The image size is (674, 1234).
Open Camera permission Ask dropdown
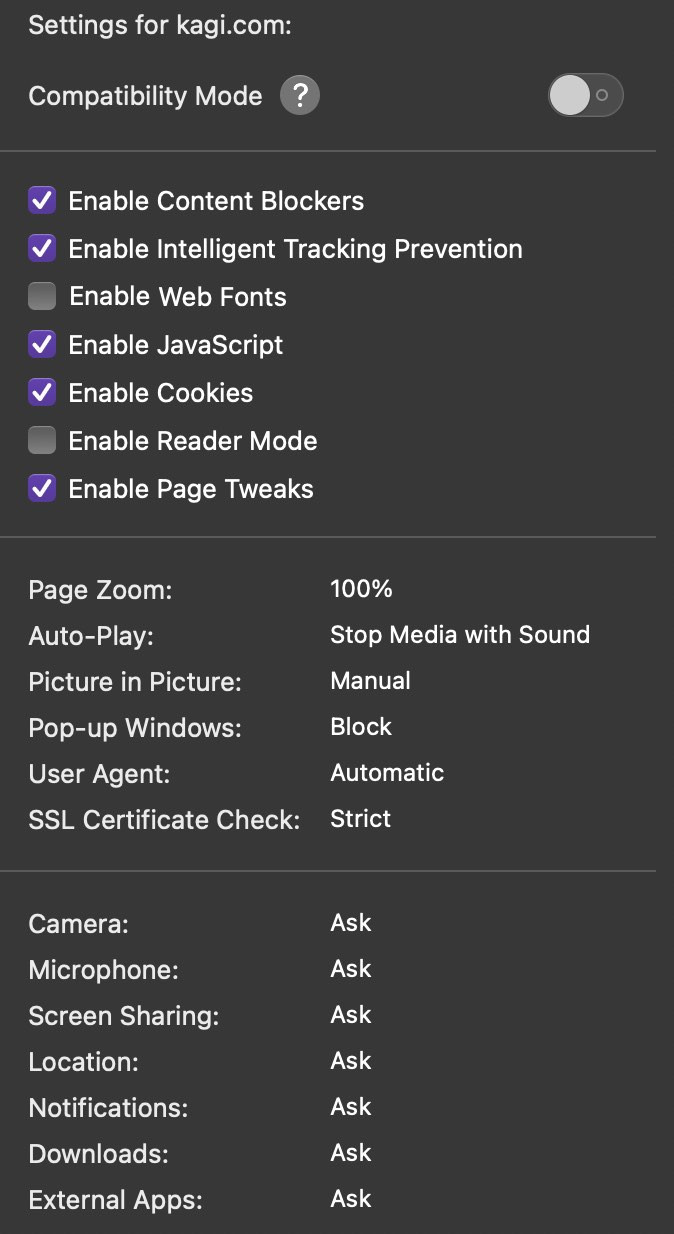(351, 923)
